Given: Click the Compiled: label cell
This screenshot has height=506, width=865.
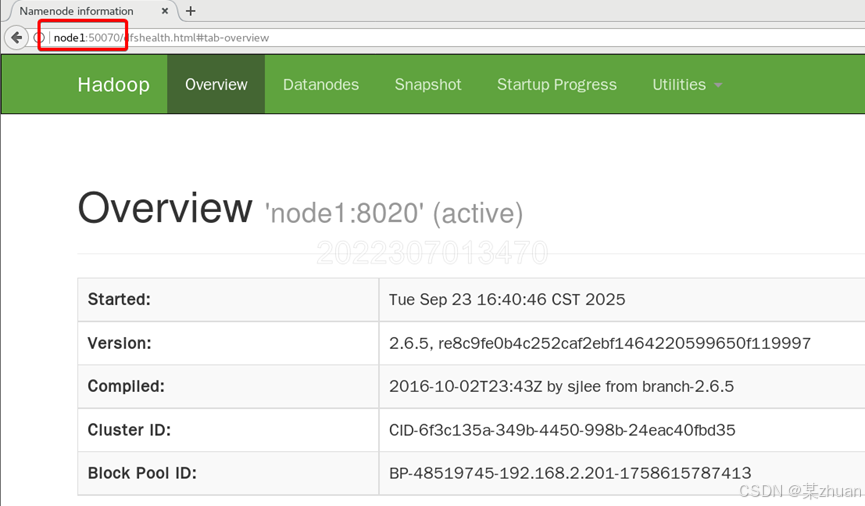Looking at the screenshot, I should pos(228,386).
